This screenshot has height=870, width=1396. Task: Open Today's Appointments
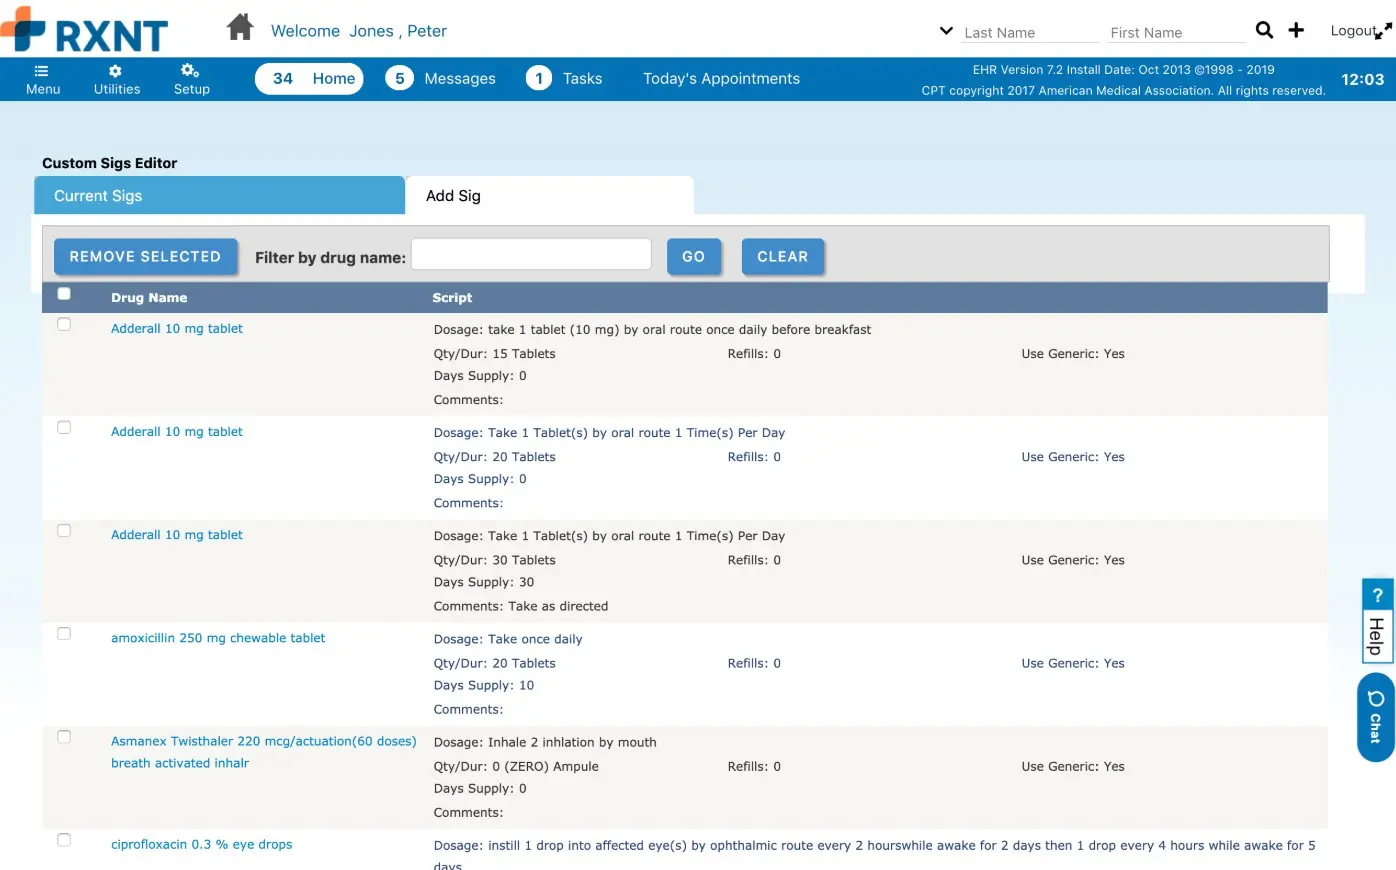point(721,78)
